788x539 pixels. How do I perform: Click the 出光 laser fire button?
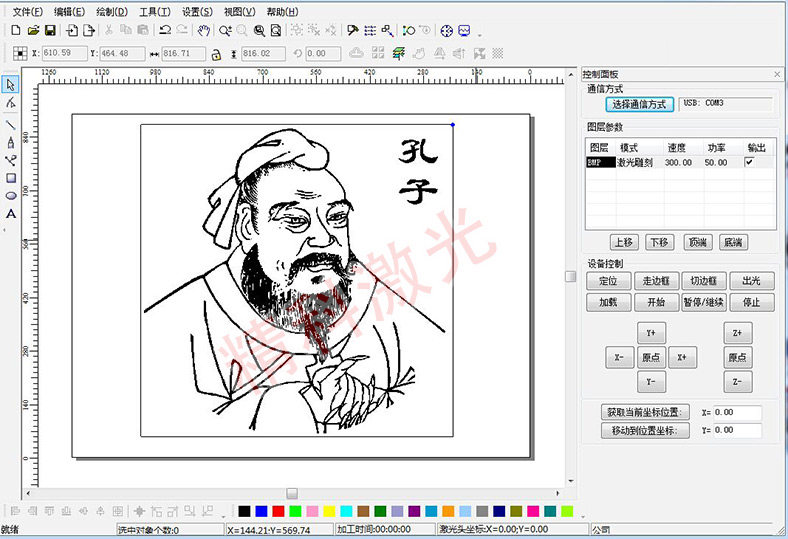click(x=751, y=281)
